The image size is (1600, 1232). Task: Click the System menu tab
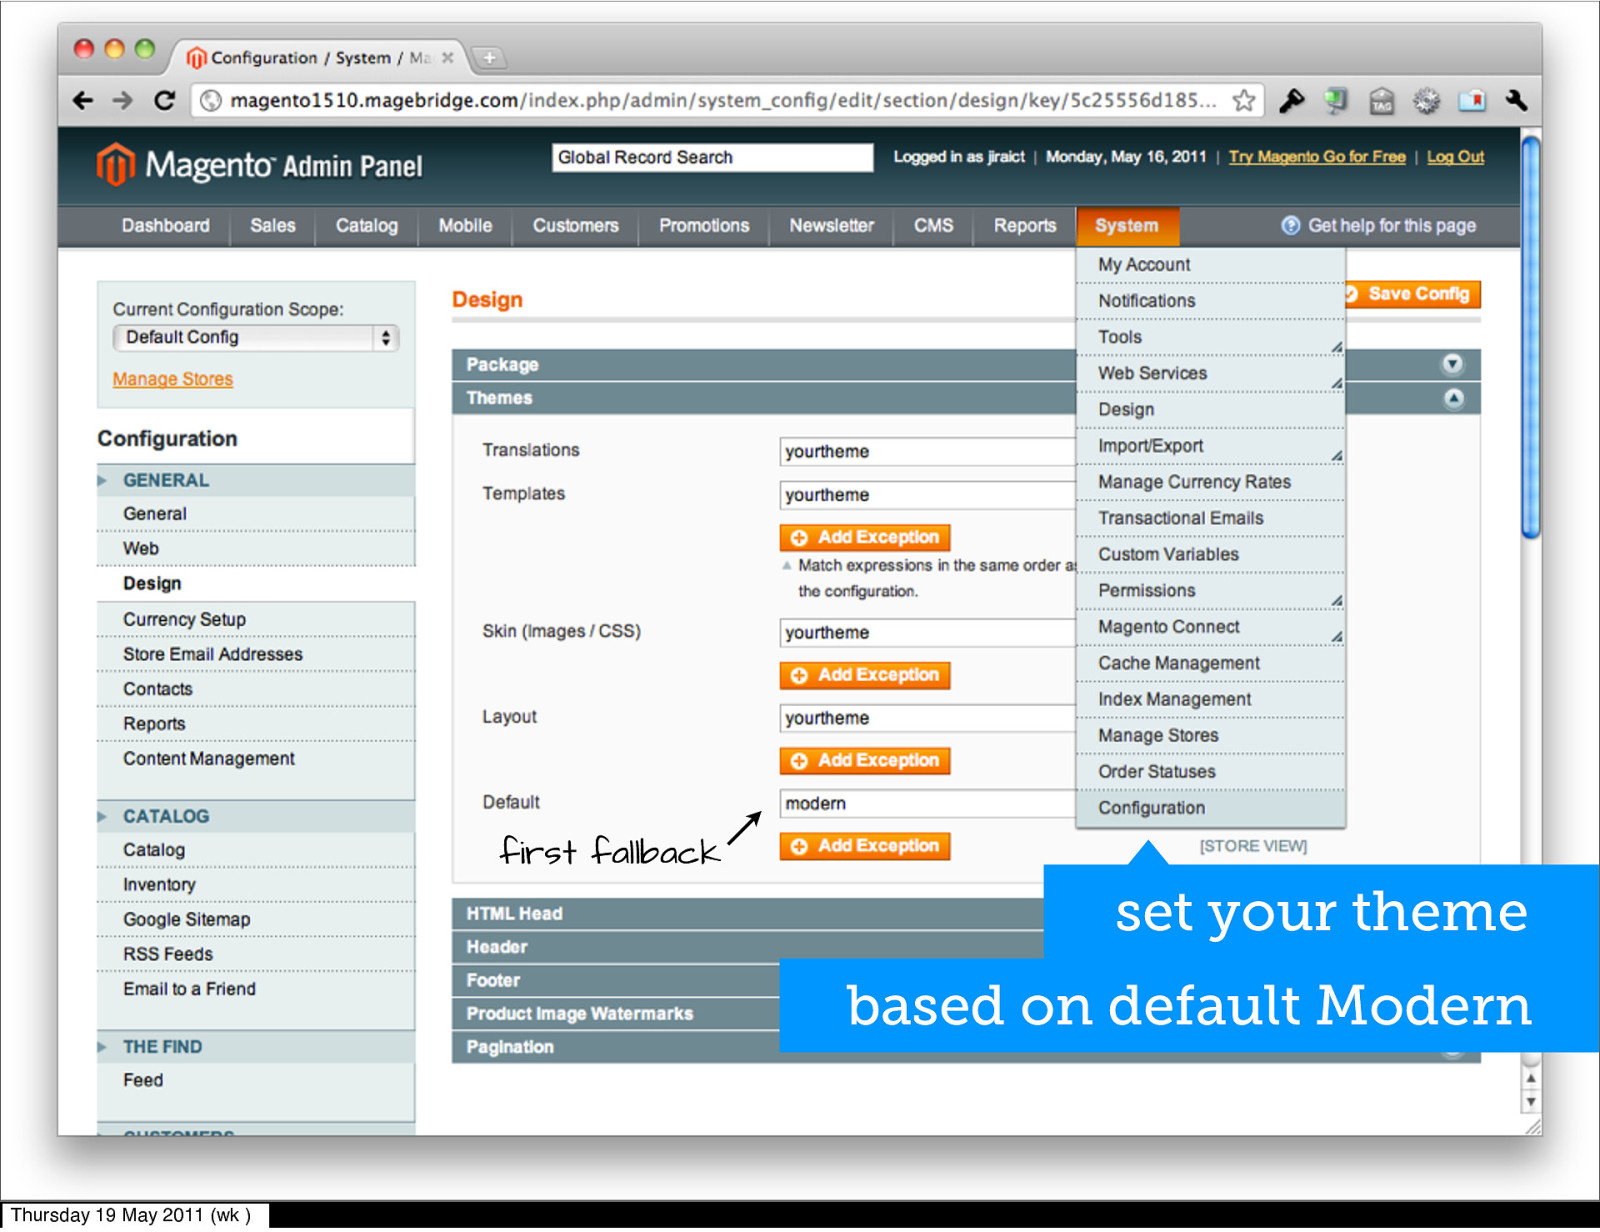[x=1127, y=226]
